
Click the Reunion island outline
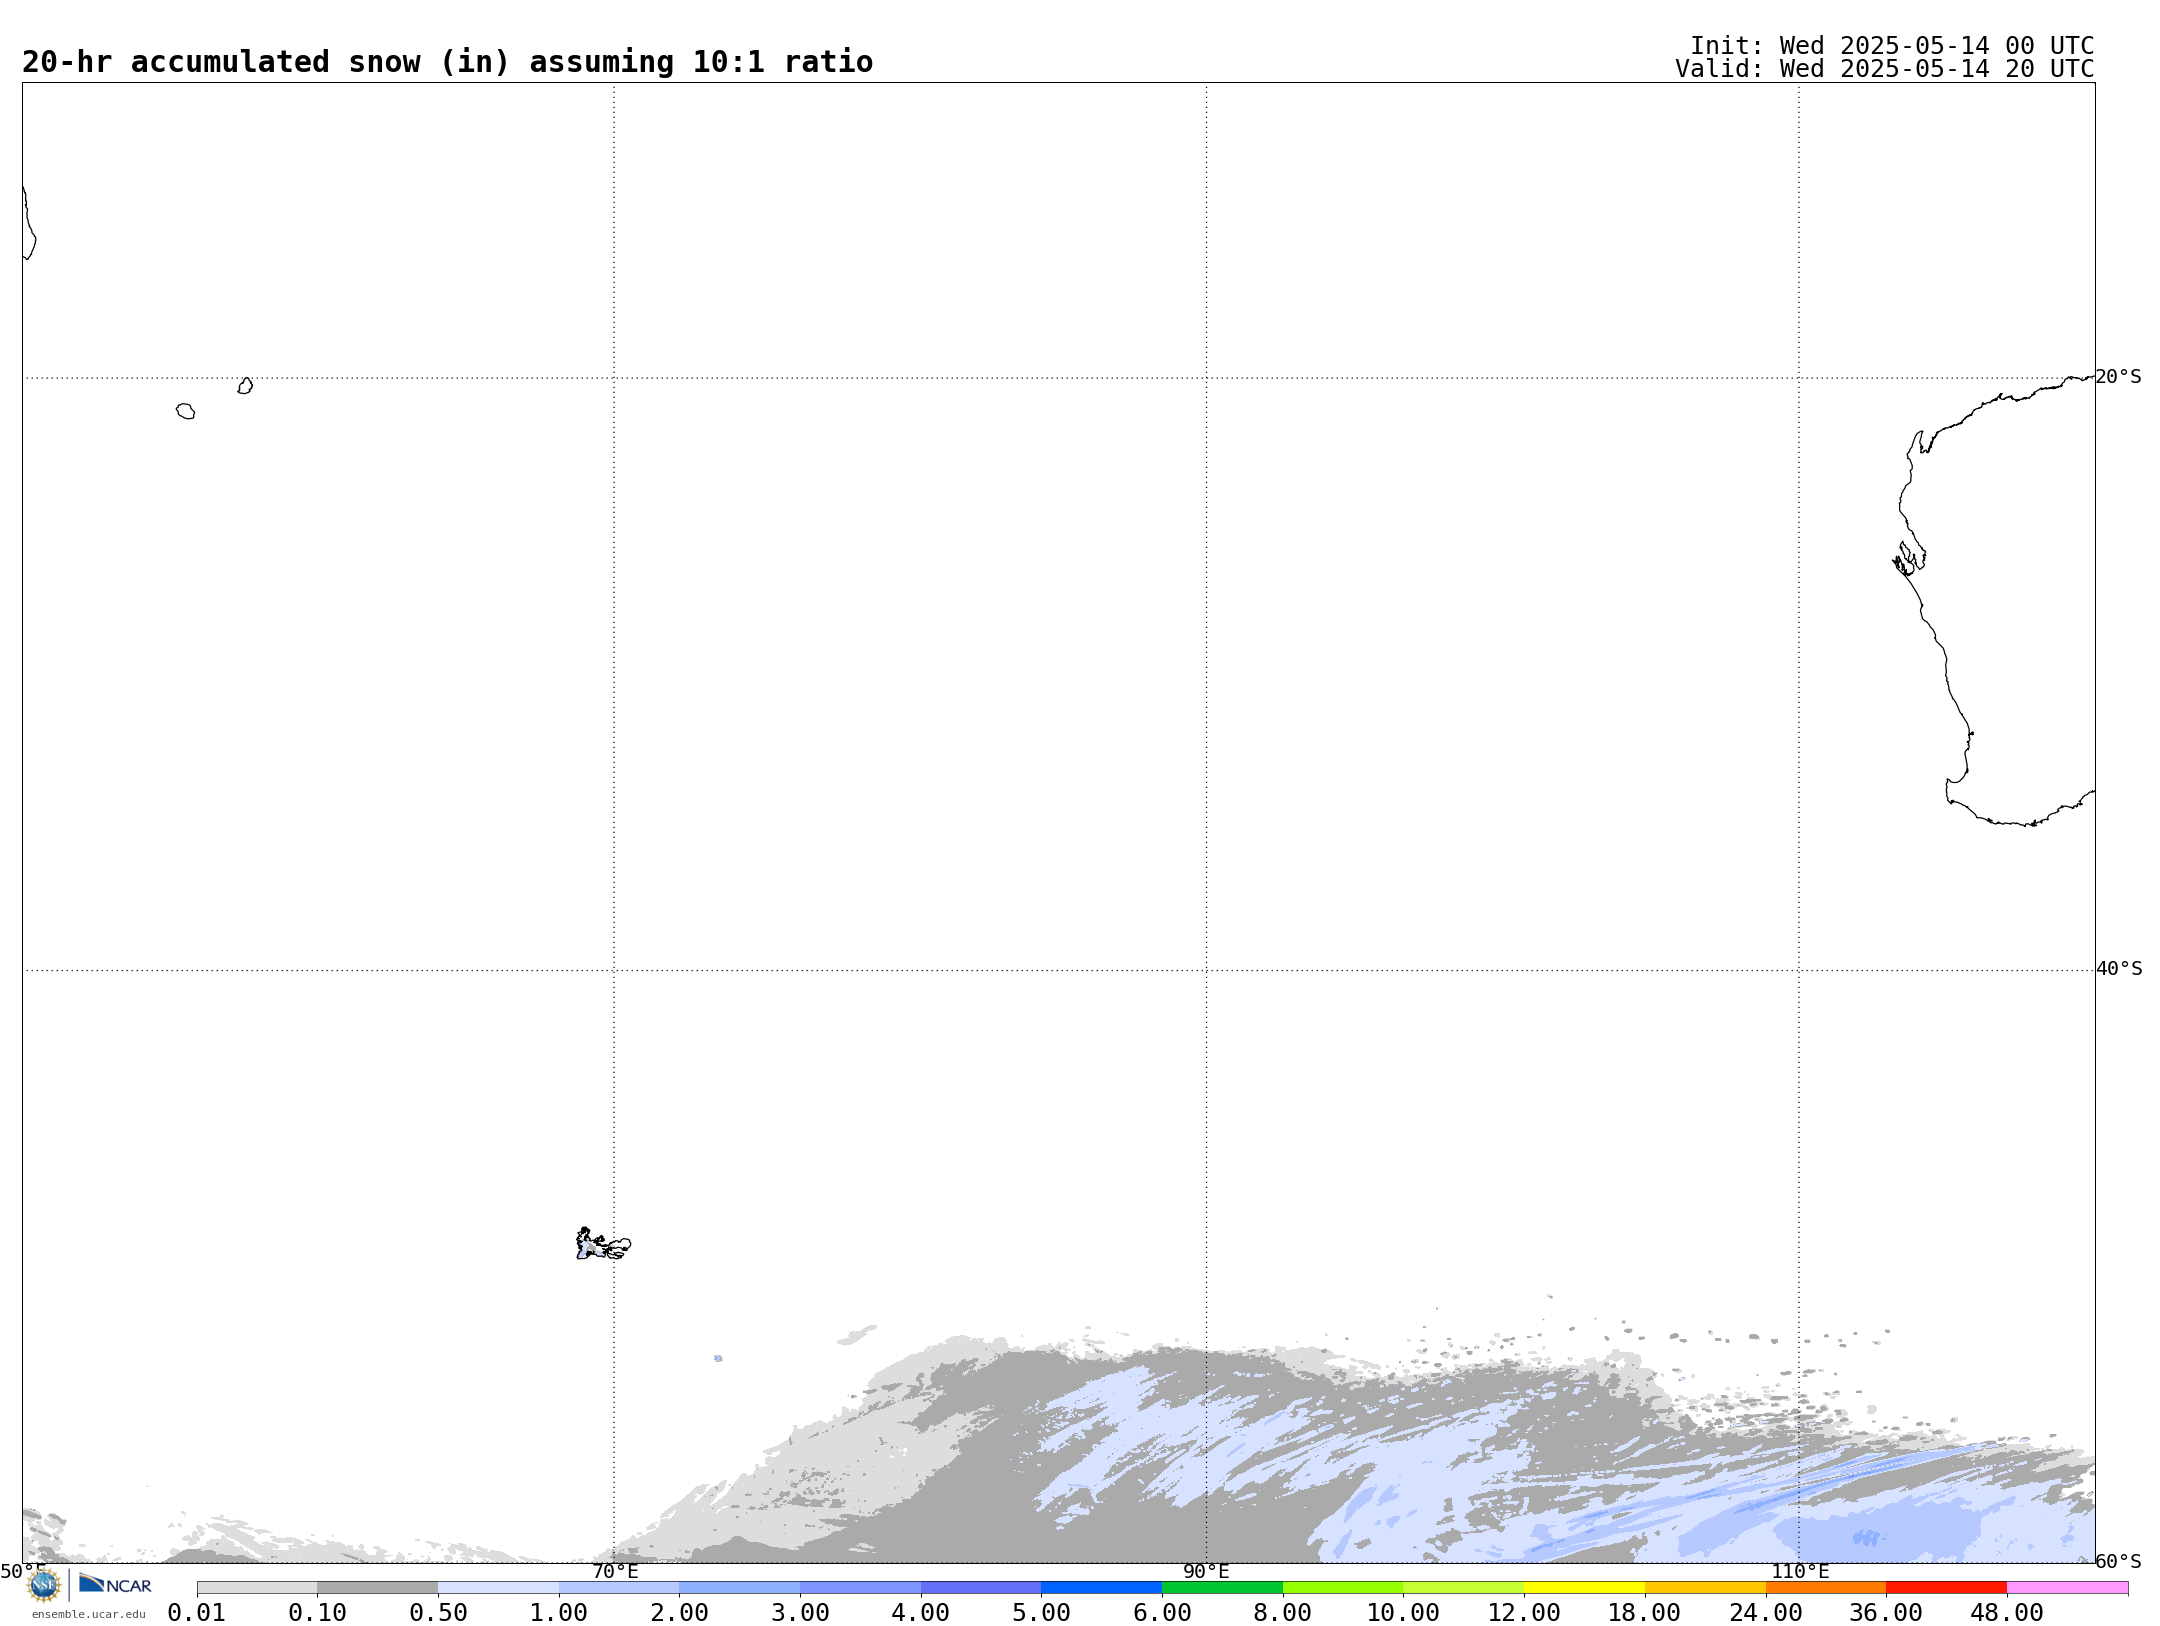tap(186, 411)
